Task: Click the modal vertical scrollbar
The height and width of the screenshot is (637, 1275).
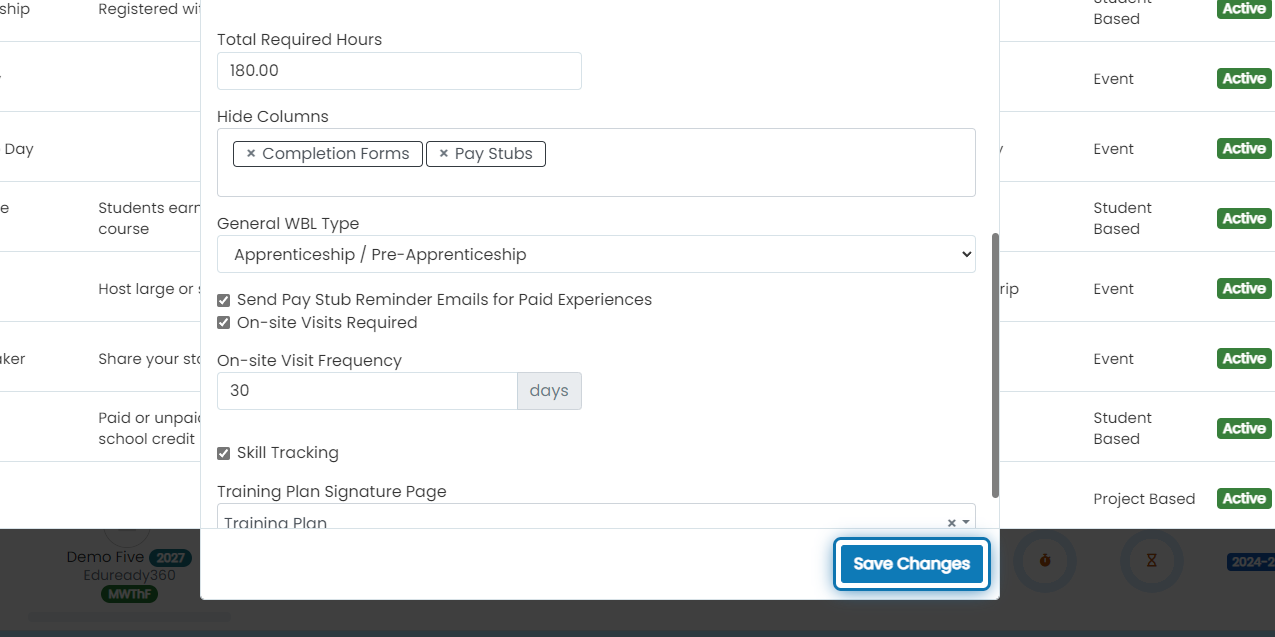Action: pyautogui.click(x=995, y=365)
